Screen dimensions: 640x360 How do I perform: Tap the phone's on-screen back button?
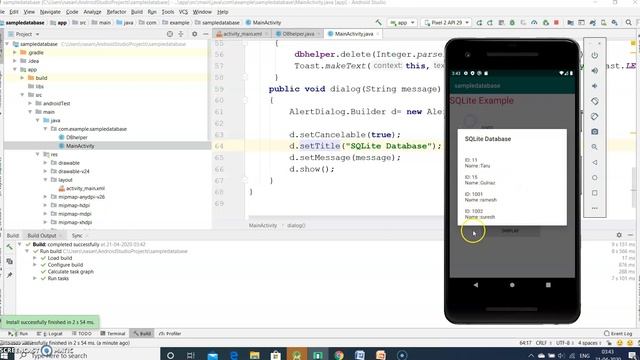pos(476,285)
